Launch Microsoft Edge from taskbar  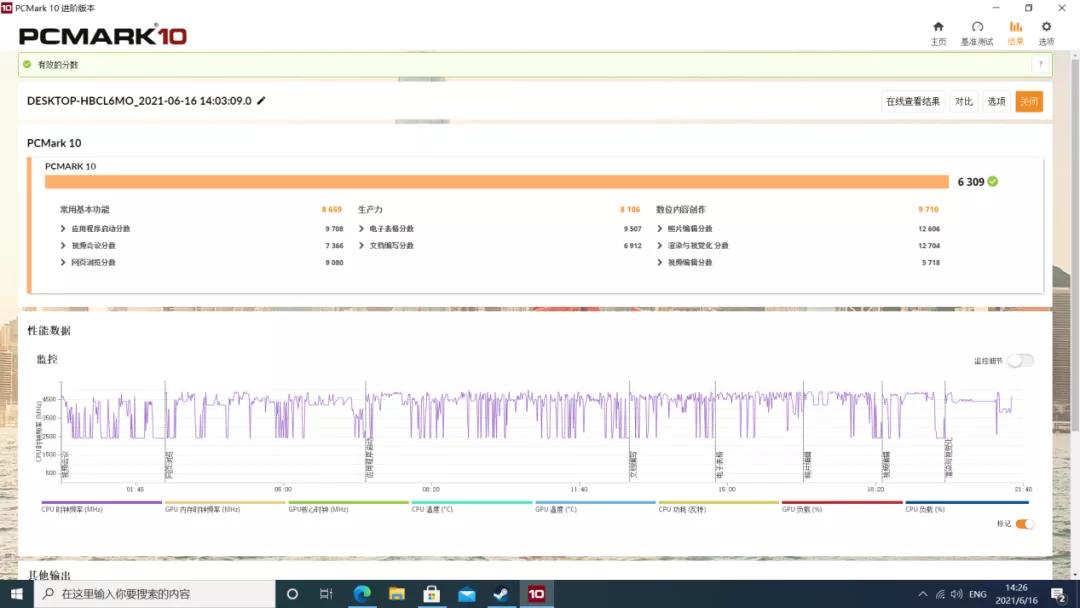(x=362, y=594)
